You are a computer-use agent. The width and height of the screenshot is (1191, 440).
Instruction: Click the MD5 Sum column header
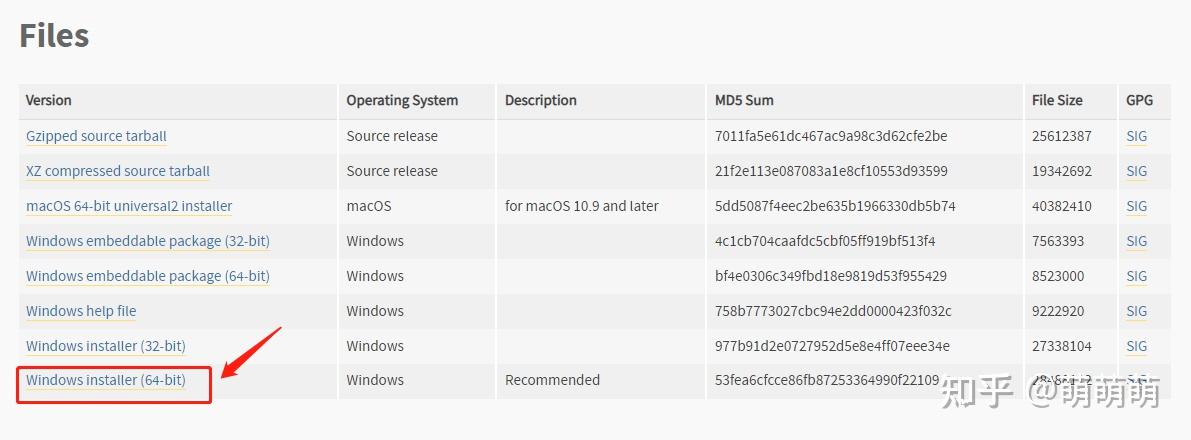pyautogui.click(x=744, y=100)
